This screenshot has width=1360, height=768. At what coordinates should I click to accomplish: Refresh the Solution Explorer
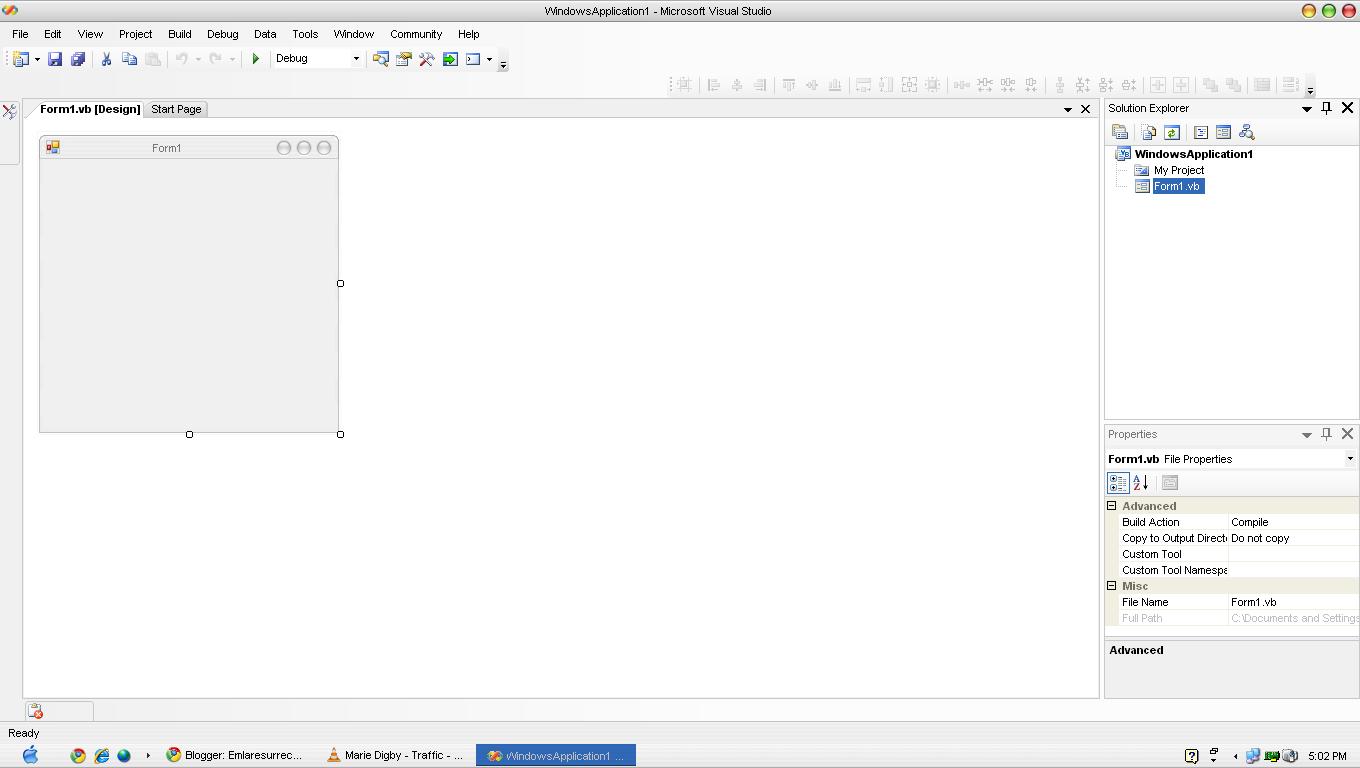pos(1172,132)
